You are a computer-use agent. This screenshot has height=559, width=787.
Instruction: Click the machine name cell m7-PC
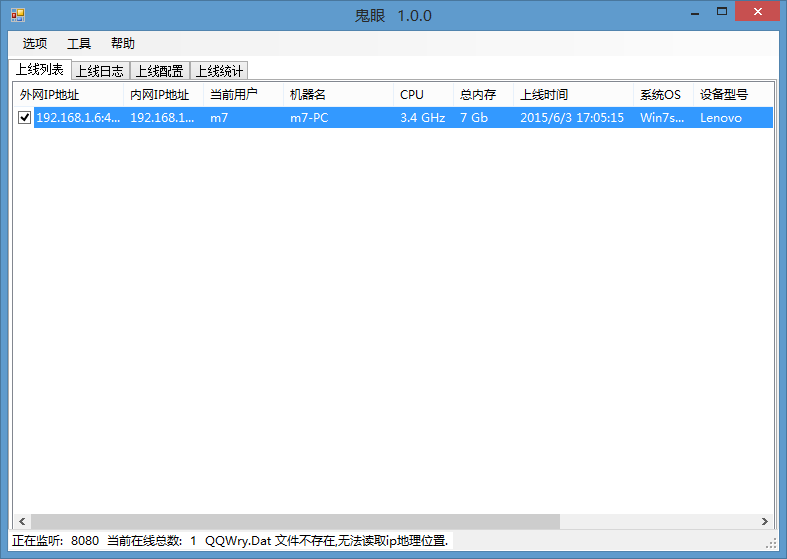click(309, 118)
